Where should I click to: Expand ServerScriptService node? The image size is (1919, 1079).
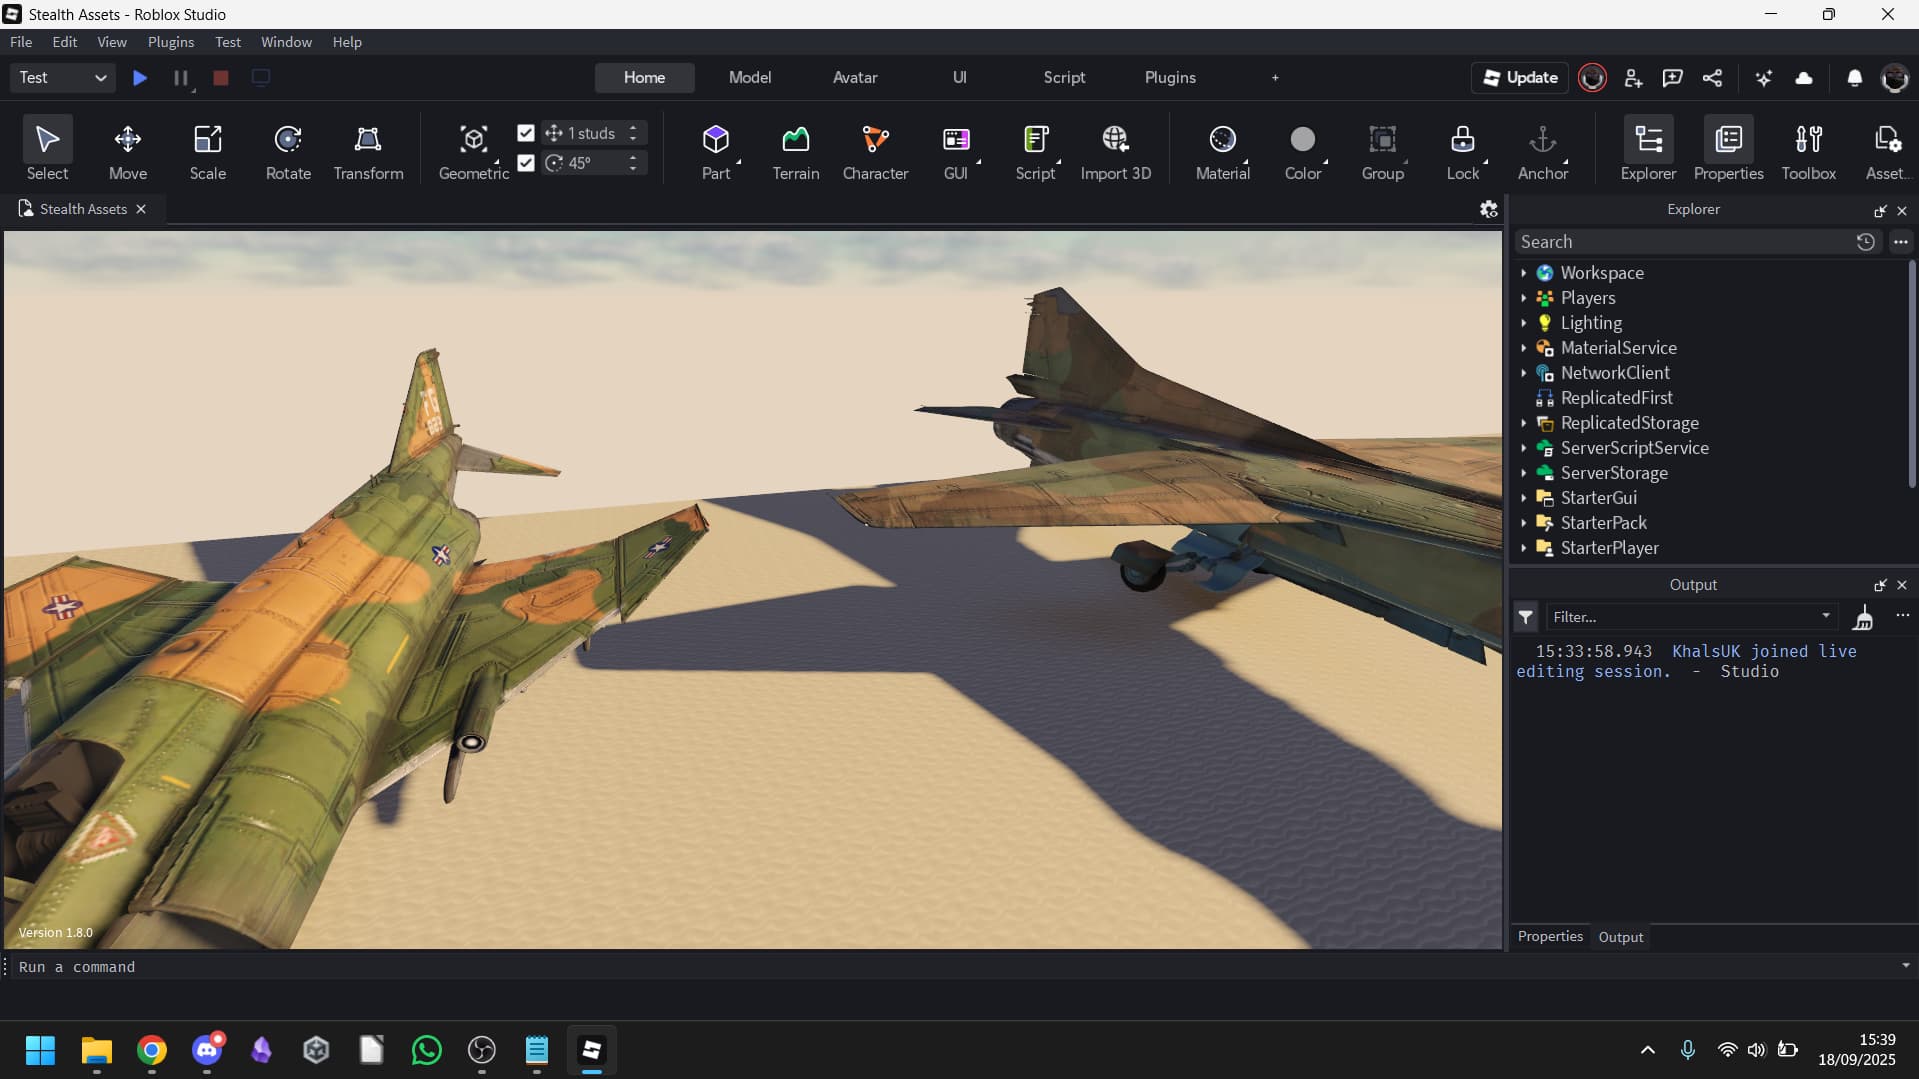pos(1523,448)
